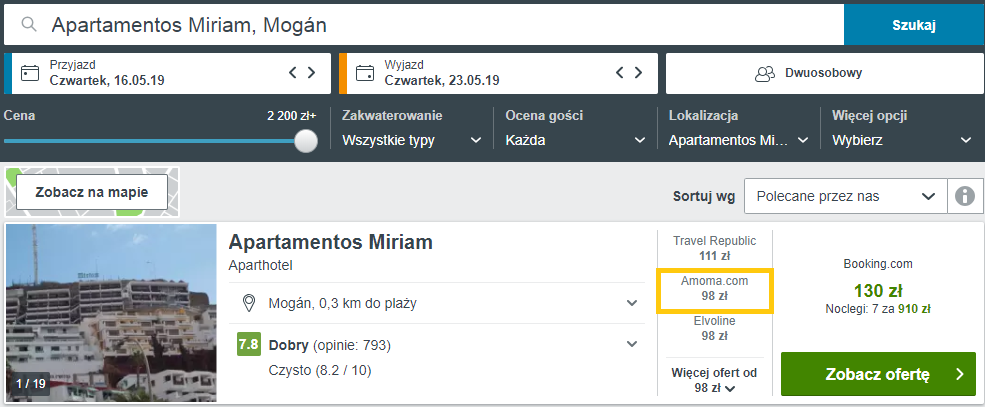Screen dimensions: 985x407
Task: Go to previous check-out day arrow
Action: [620, 72]
